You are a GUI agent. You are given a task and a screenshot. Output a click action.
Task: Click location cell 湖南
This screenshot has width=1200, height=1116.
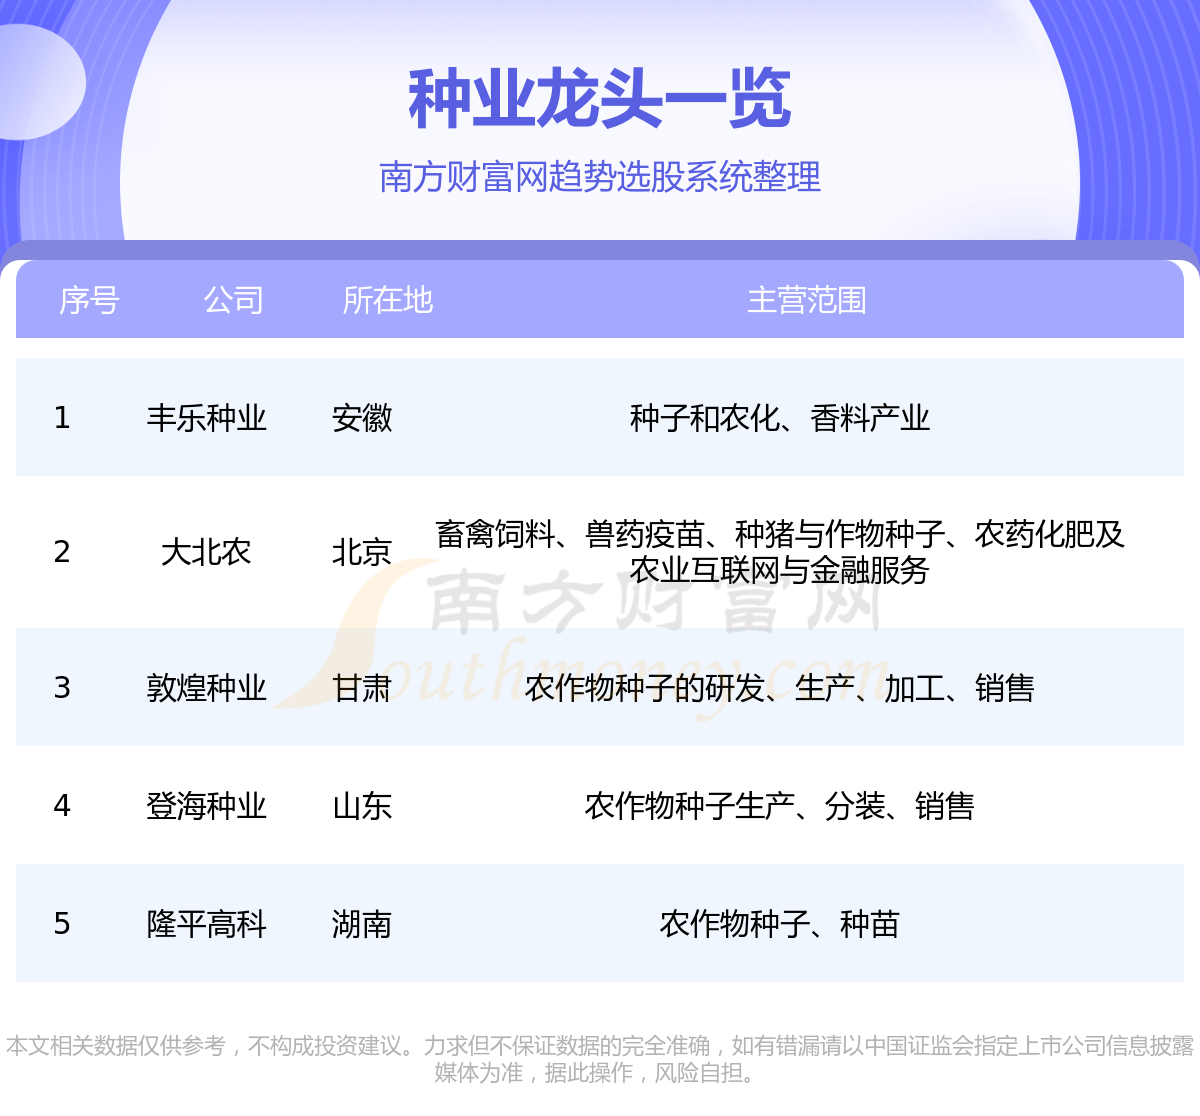click(362, 924)
